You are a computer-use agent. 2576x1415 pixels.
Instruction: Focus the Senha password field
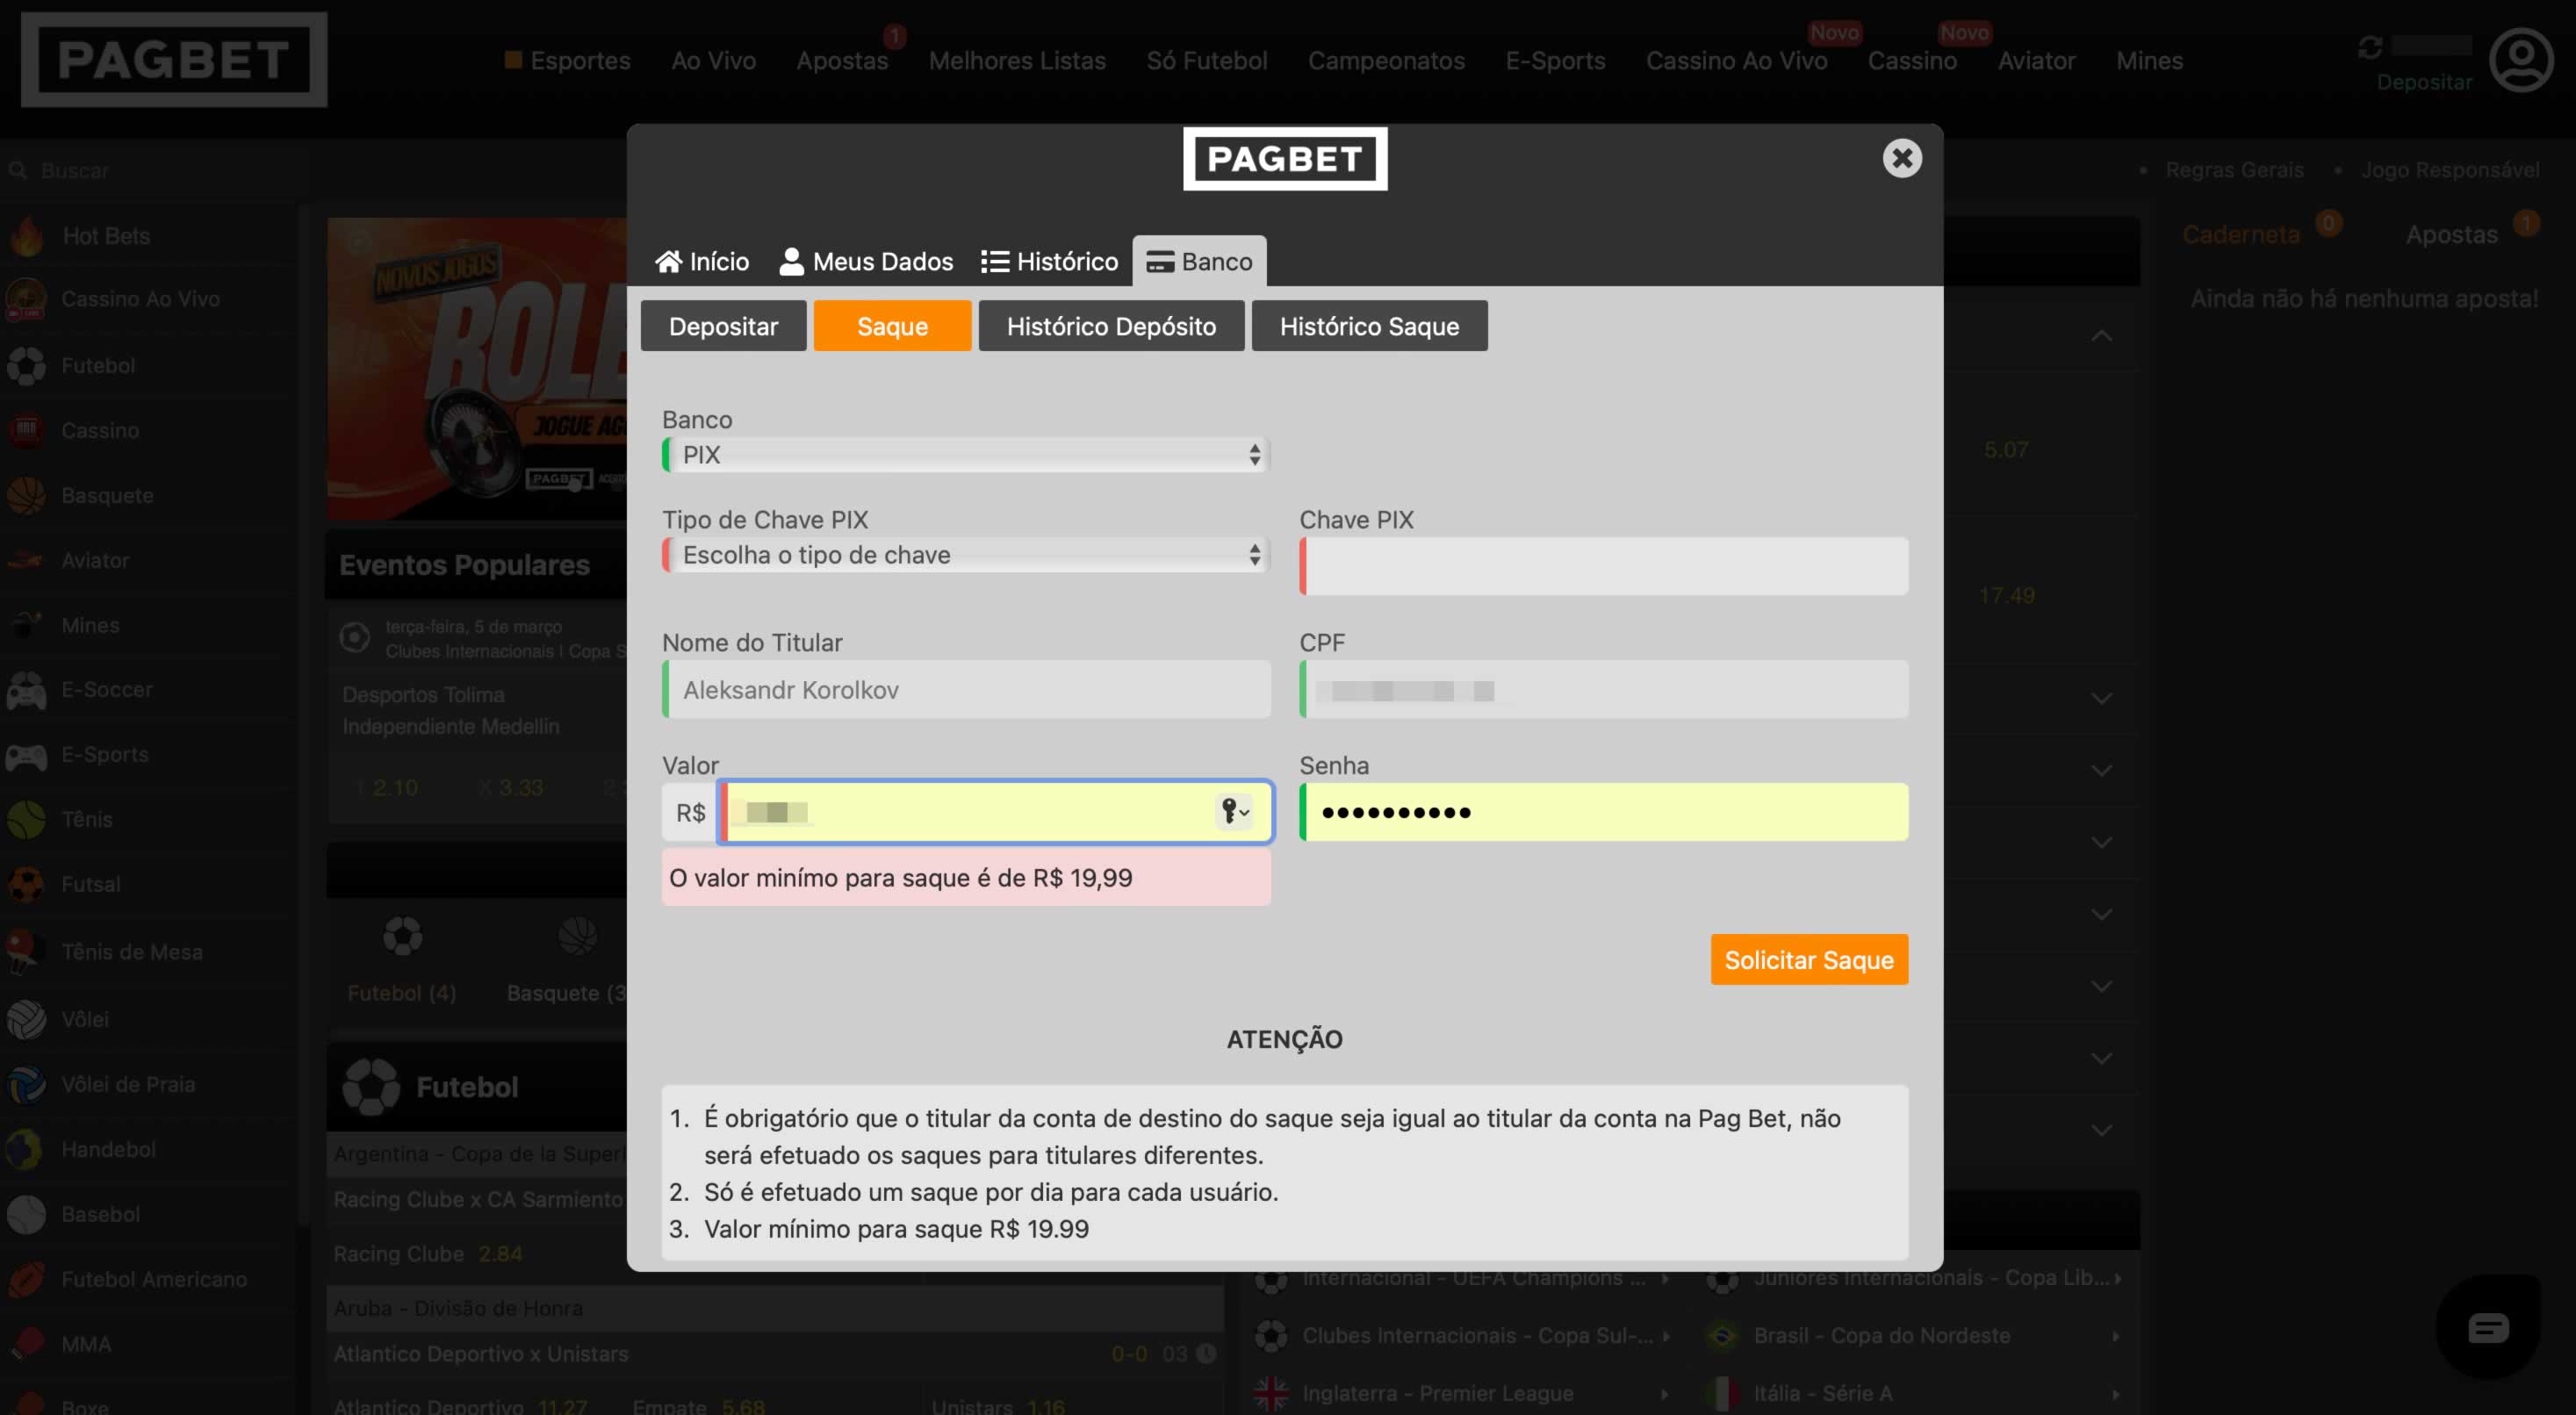click(1603, 812)
